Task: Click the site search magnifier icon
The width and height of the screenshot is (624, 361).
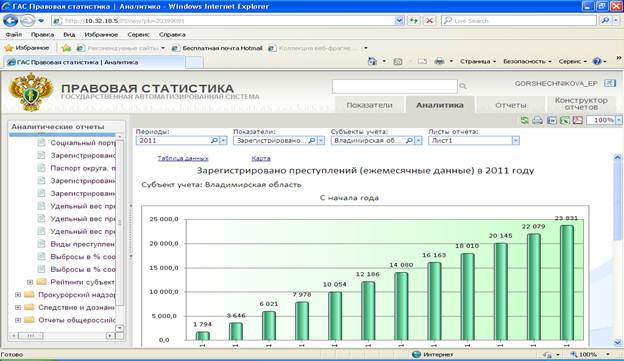Action: (463, 86)
